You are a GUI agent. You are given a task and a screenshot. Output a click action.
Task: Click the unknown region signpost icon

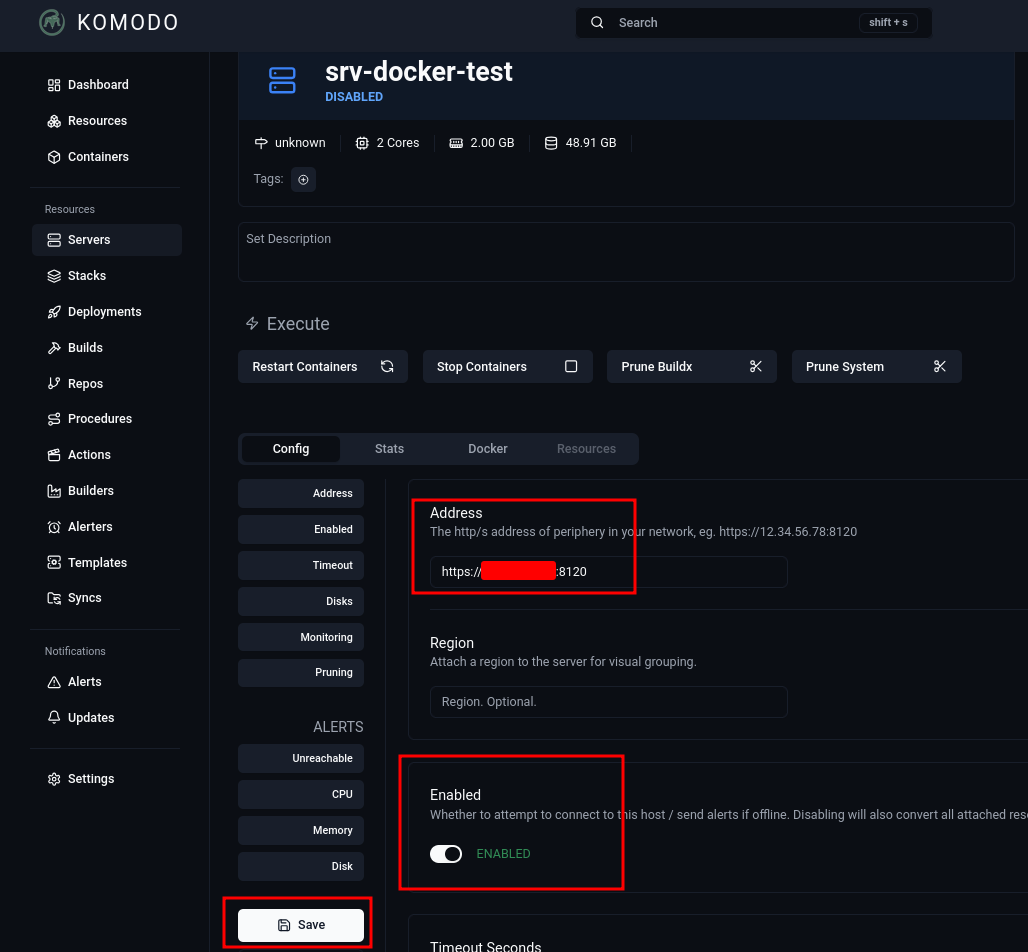[261, 143]
